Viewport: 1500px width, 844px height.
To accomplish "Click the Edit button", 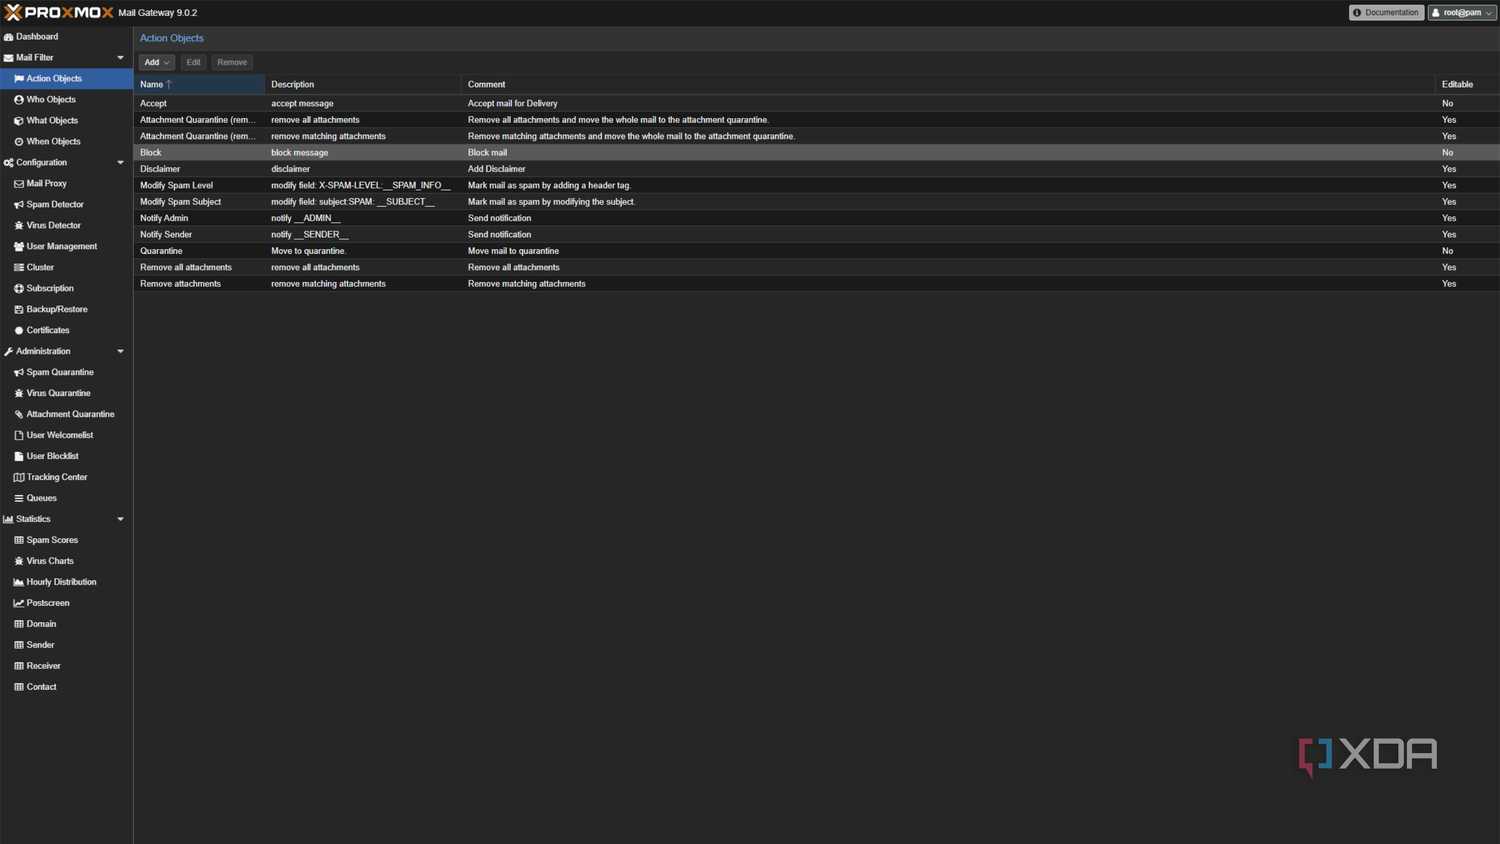I will [x=193, y=62].
